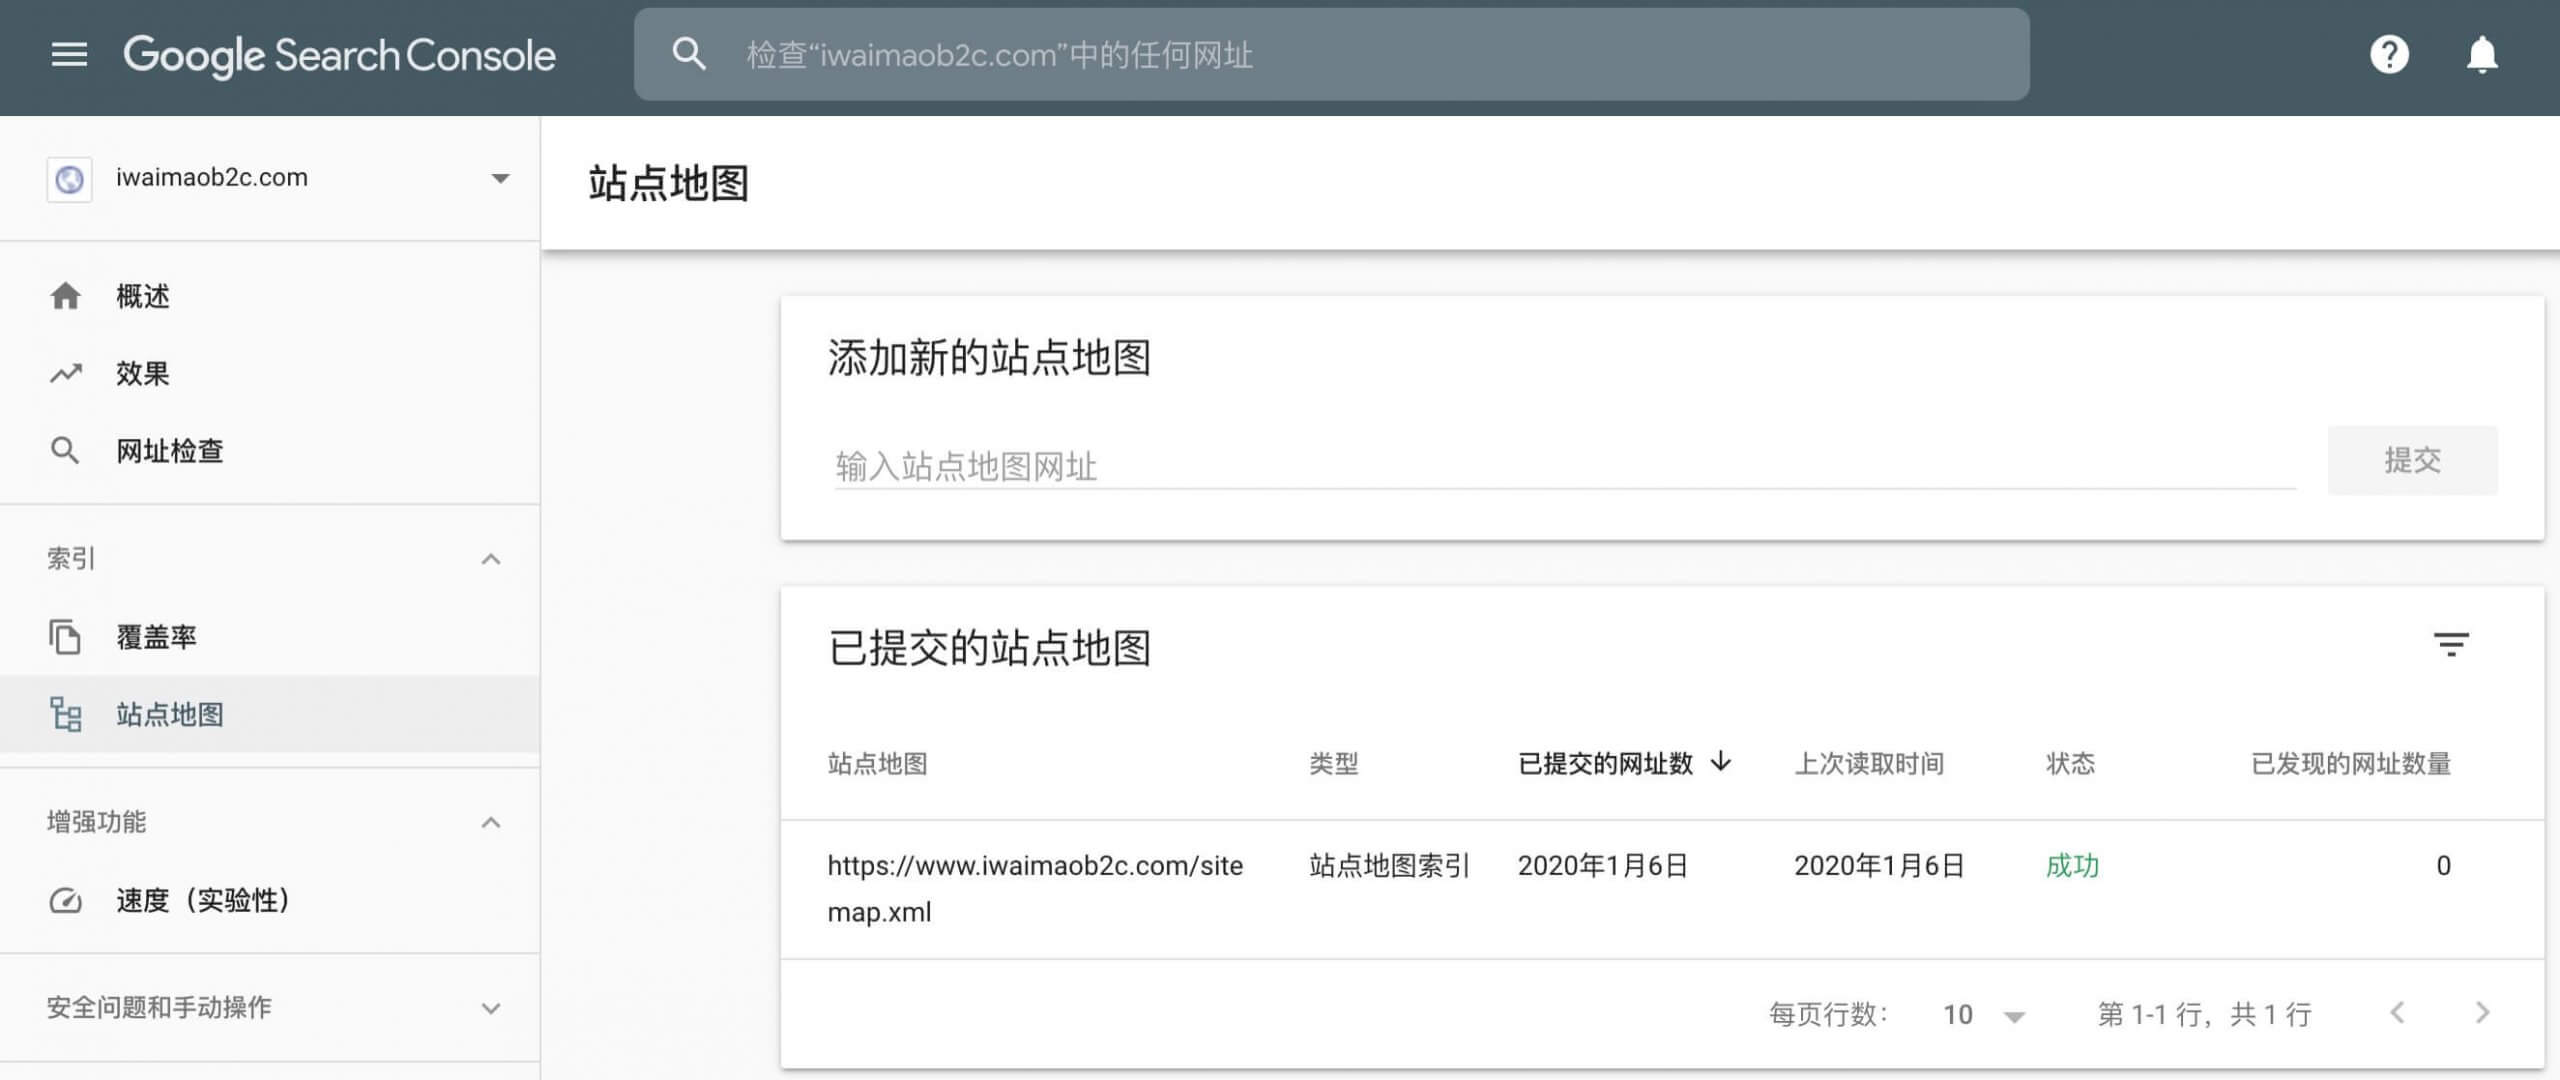Open the filter icon for submitted sitemaps
2560x1080 pixels.
point(2451,645)
